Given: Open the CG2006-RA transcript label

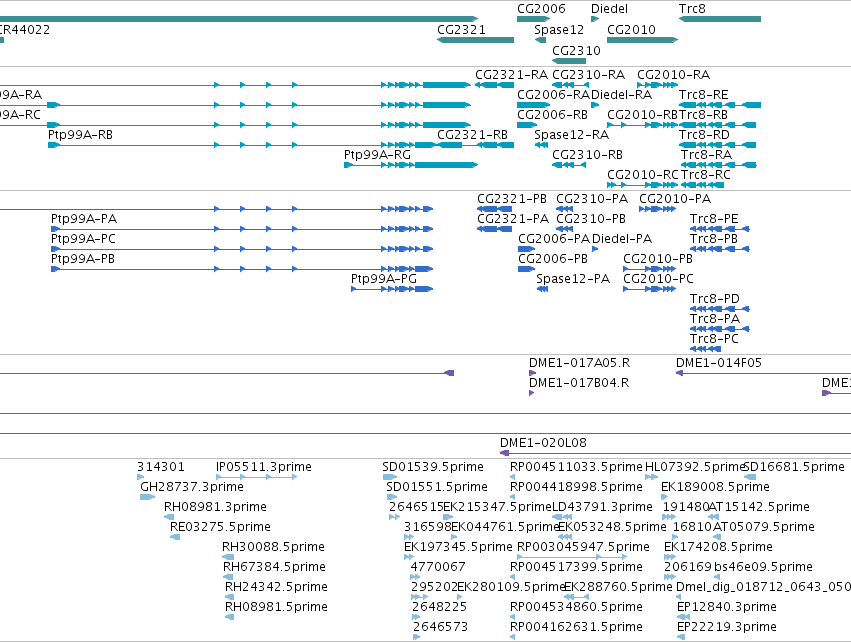Looking at the screenshot, I should (x=553, y=94).
